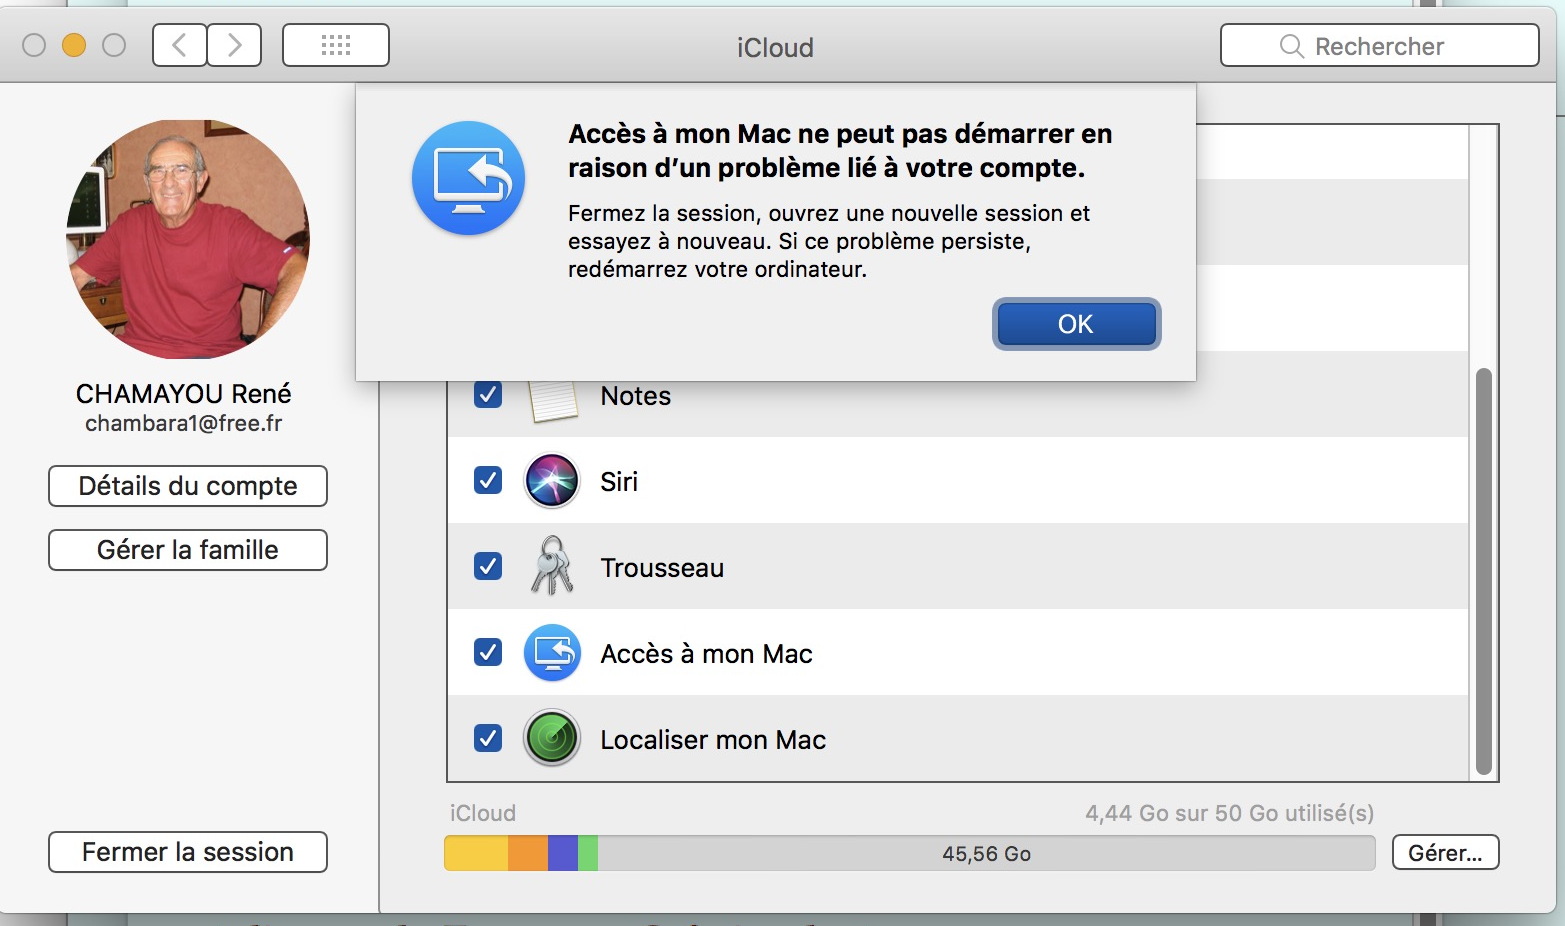Click the OK button in the alert
Viewport: 1565px width, 926px height.
pyautogui.click(x=1076, y=324)
